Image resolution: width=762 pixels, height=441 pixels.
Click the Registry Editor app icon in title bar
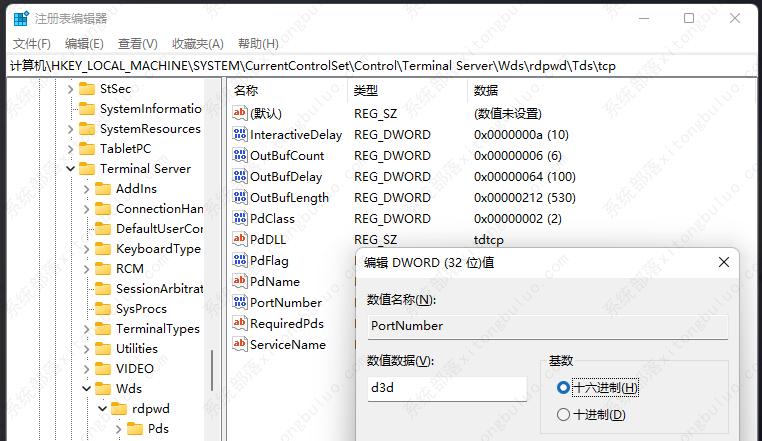coord(19,18)
